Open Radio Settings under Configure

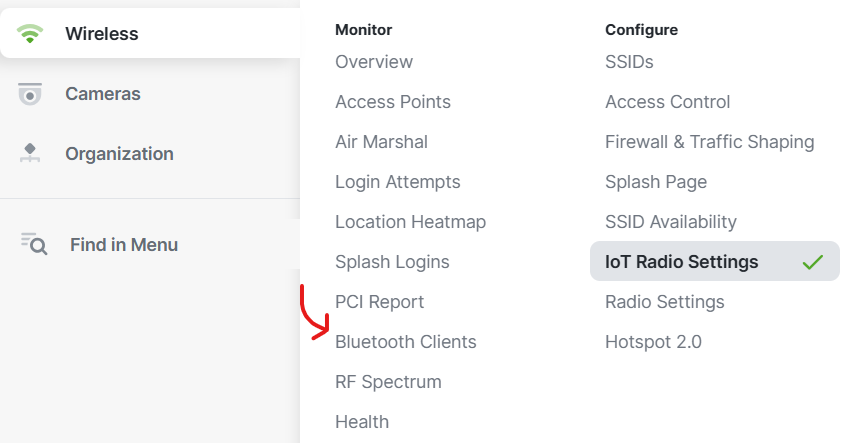(x=665, y=302)
